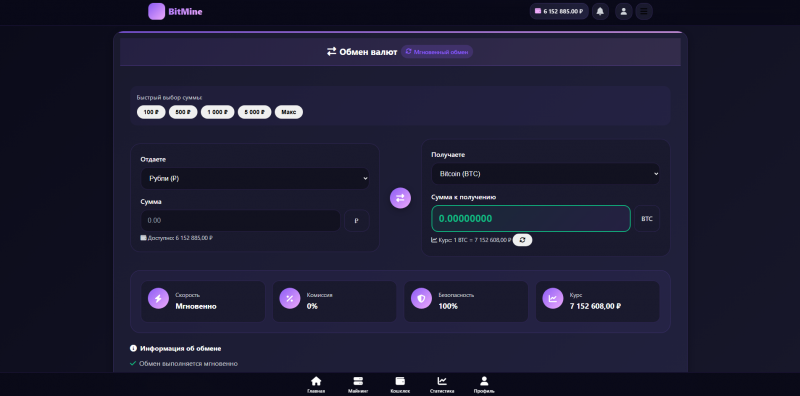
Task: Open Профиль in bottom navigation
Action: (484, 384)
